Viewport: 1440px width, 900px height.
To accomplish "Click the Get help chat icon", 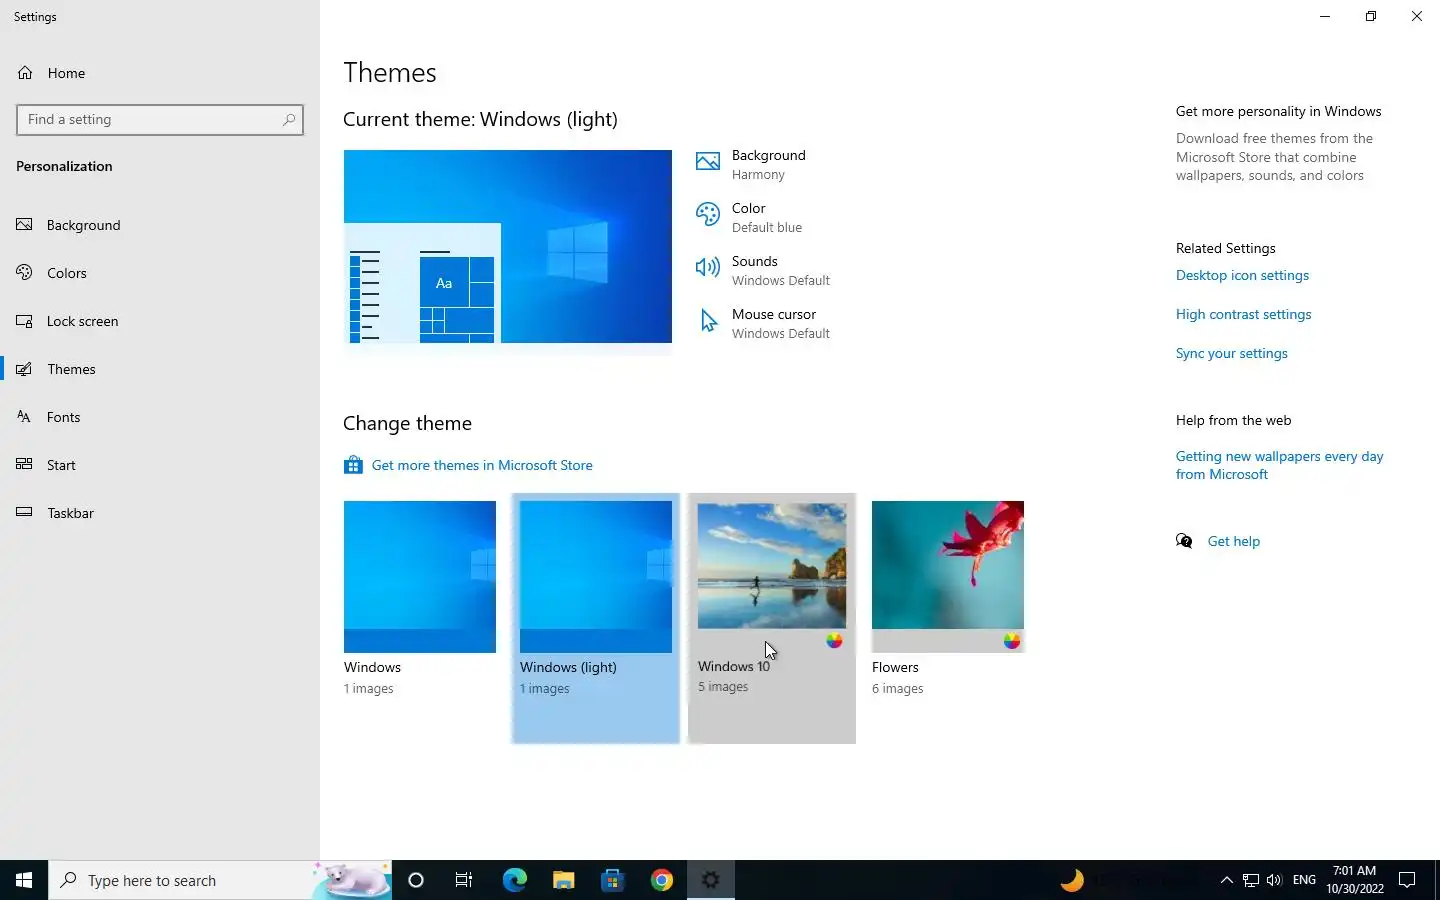I will click(x=1185, y=541).
